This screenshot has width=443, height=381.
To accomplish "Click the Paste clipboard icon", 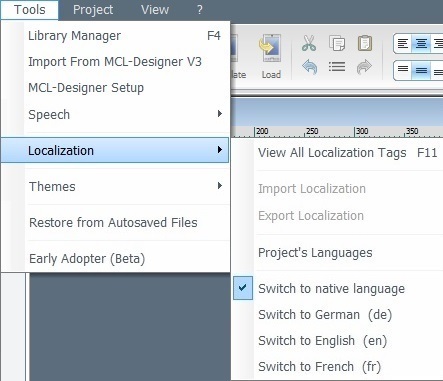I will coord(365,43).
